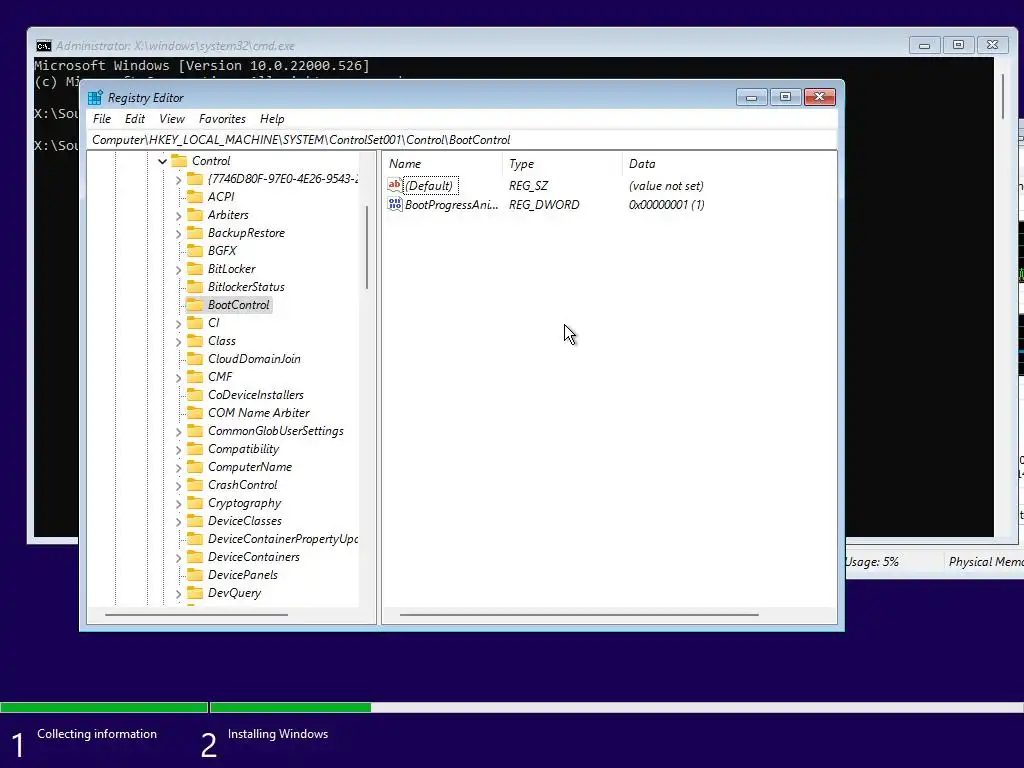
Task: Select the BitLocker key label
Action: point(231,269)
